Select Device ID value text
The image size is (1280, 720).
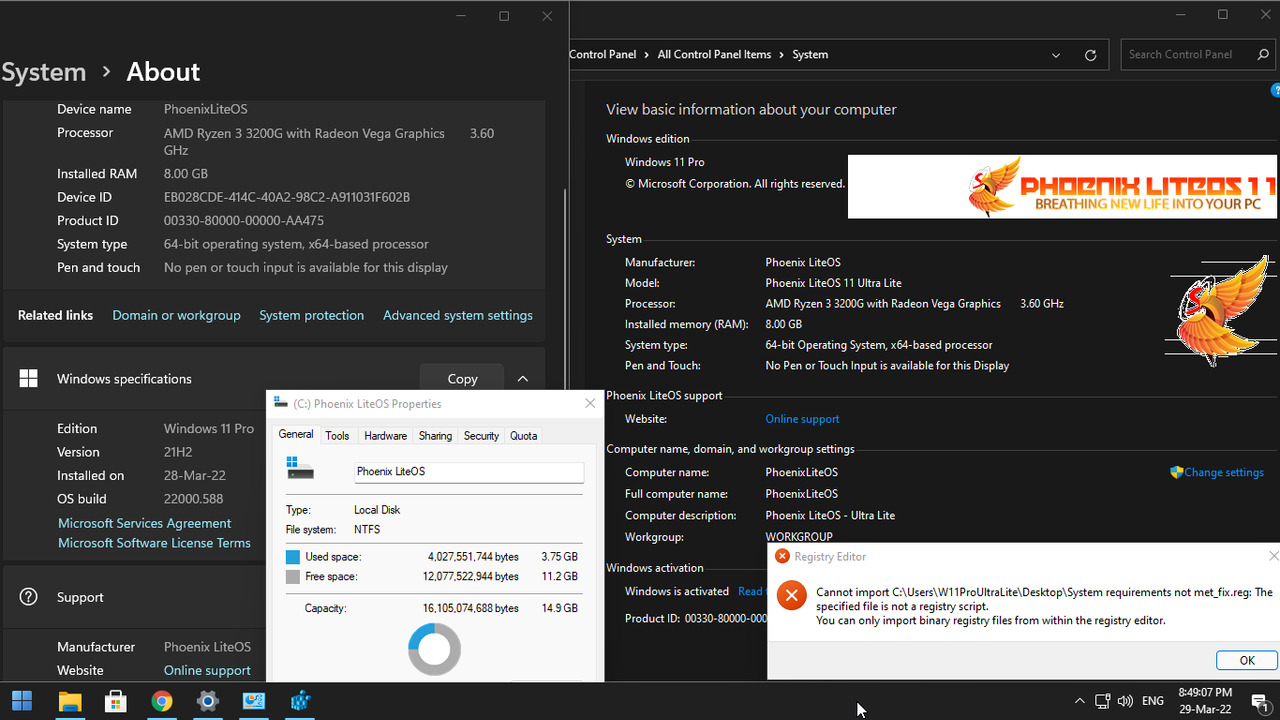tap(287, 197)
